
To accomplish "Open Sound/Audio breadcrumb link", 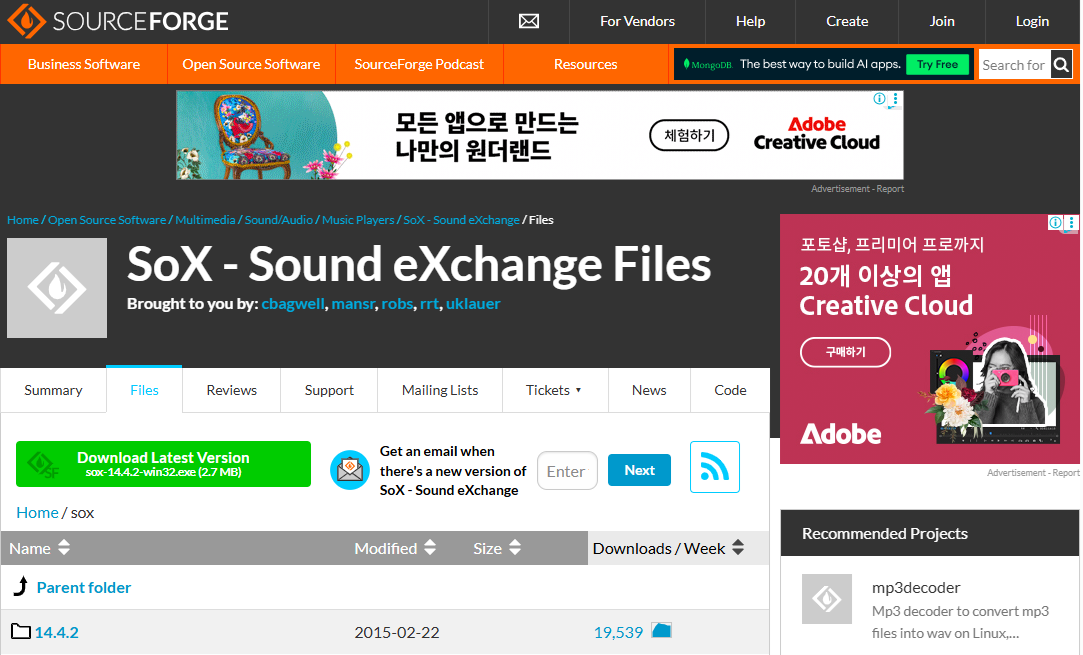I will point(279,220).
